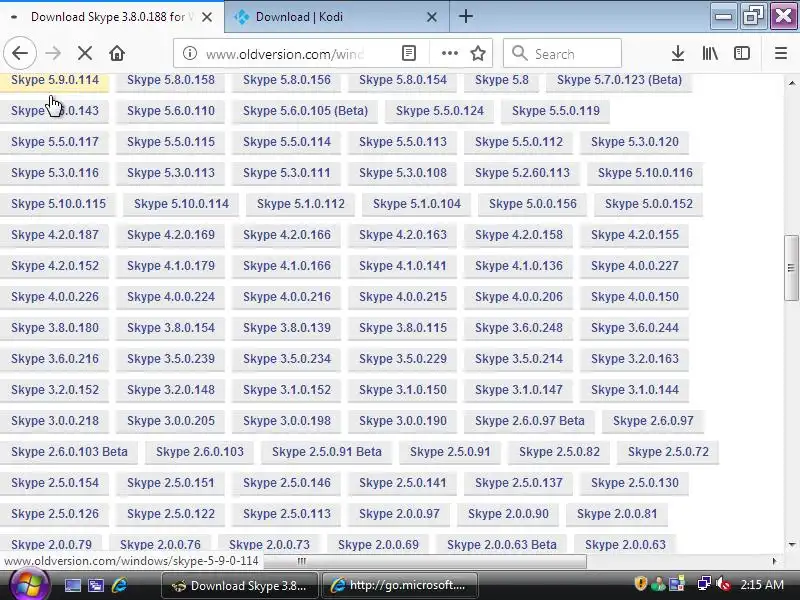Go back to the previous page
Viewport: 800px width, 600px height.
click(20, 53)
